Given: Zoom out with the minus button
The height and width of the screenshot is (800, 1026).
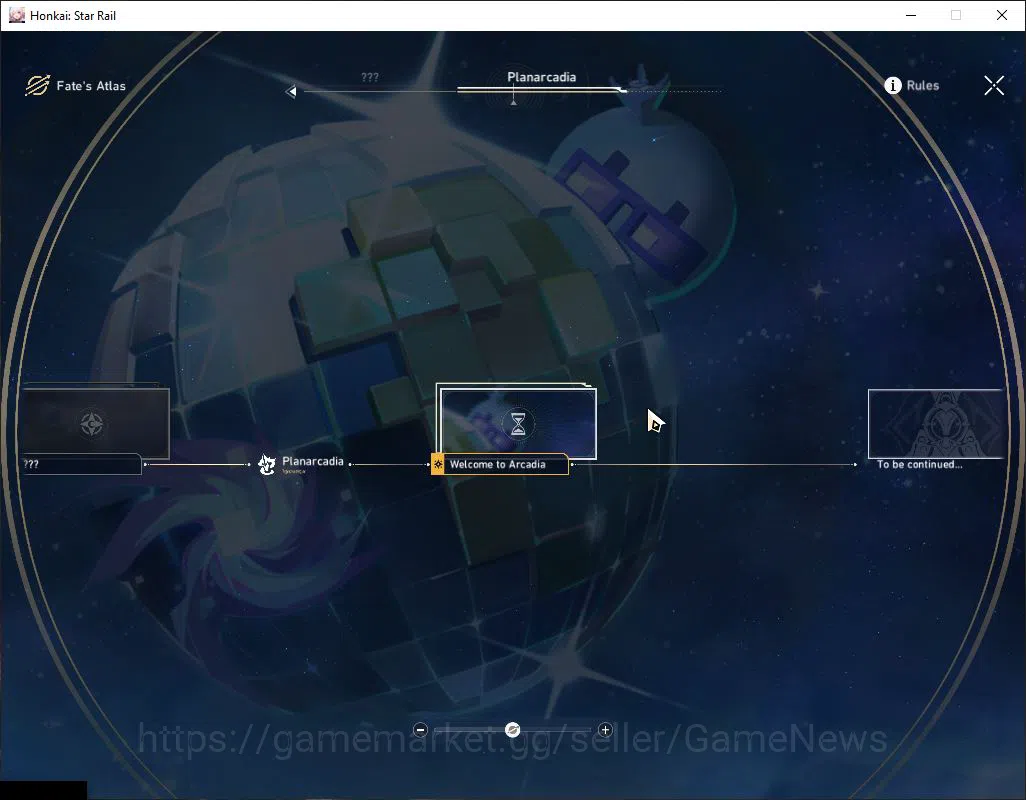Looking at the screenshot, I should tap(421, 729).
